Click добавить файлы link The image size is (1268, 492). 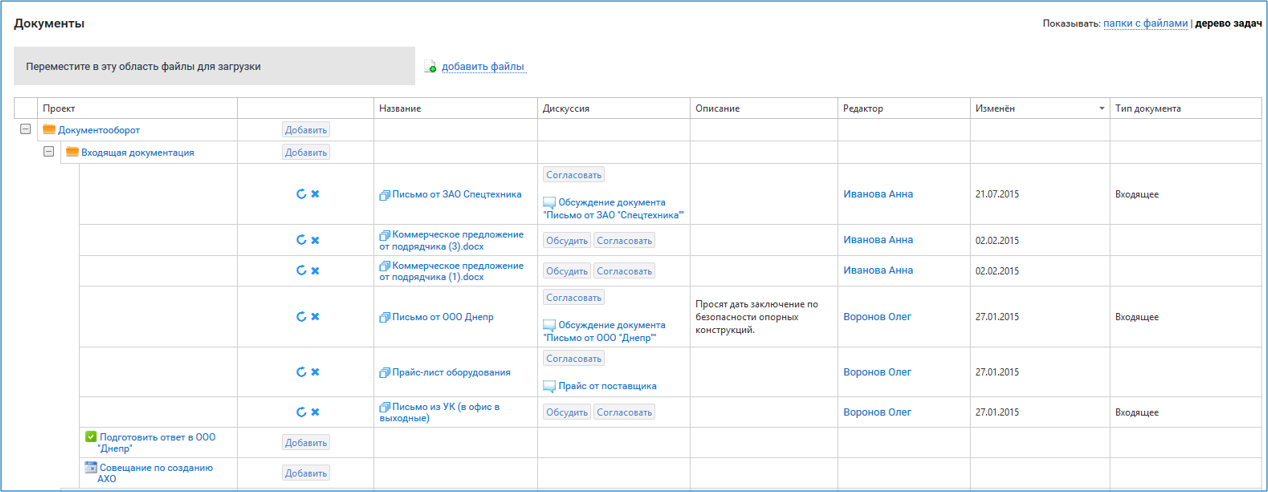coord(483,67)
